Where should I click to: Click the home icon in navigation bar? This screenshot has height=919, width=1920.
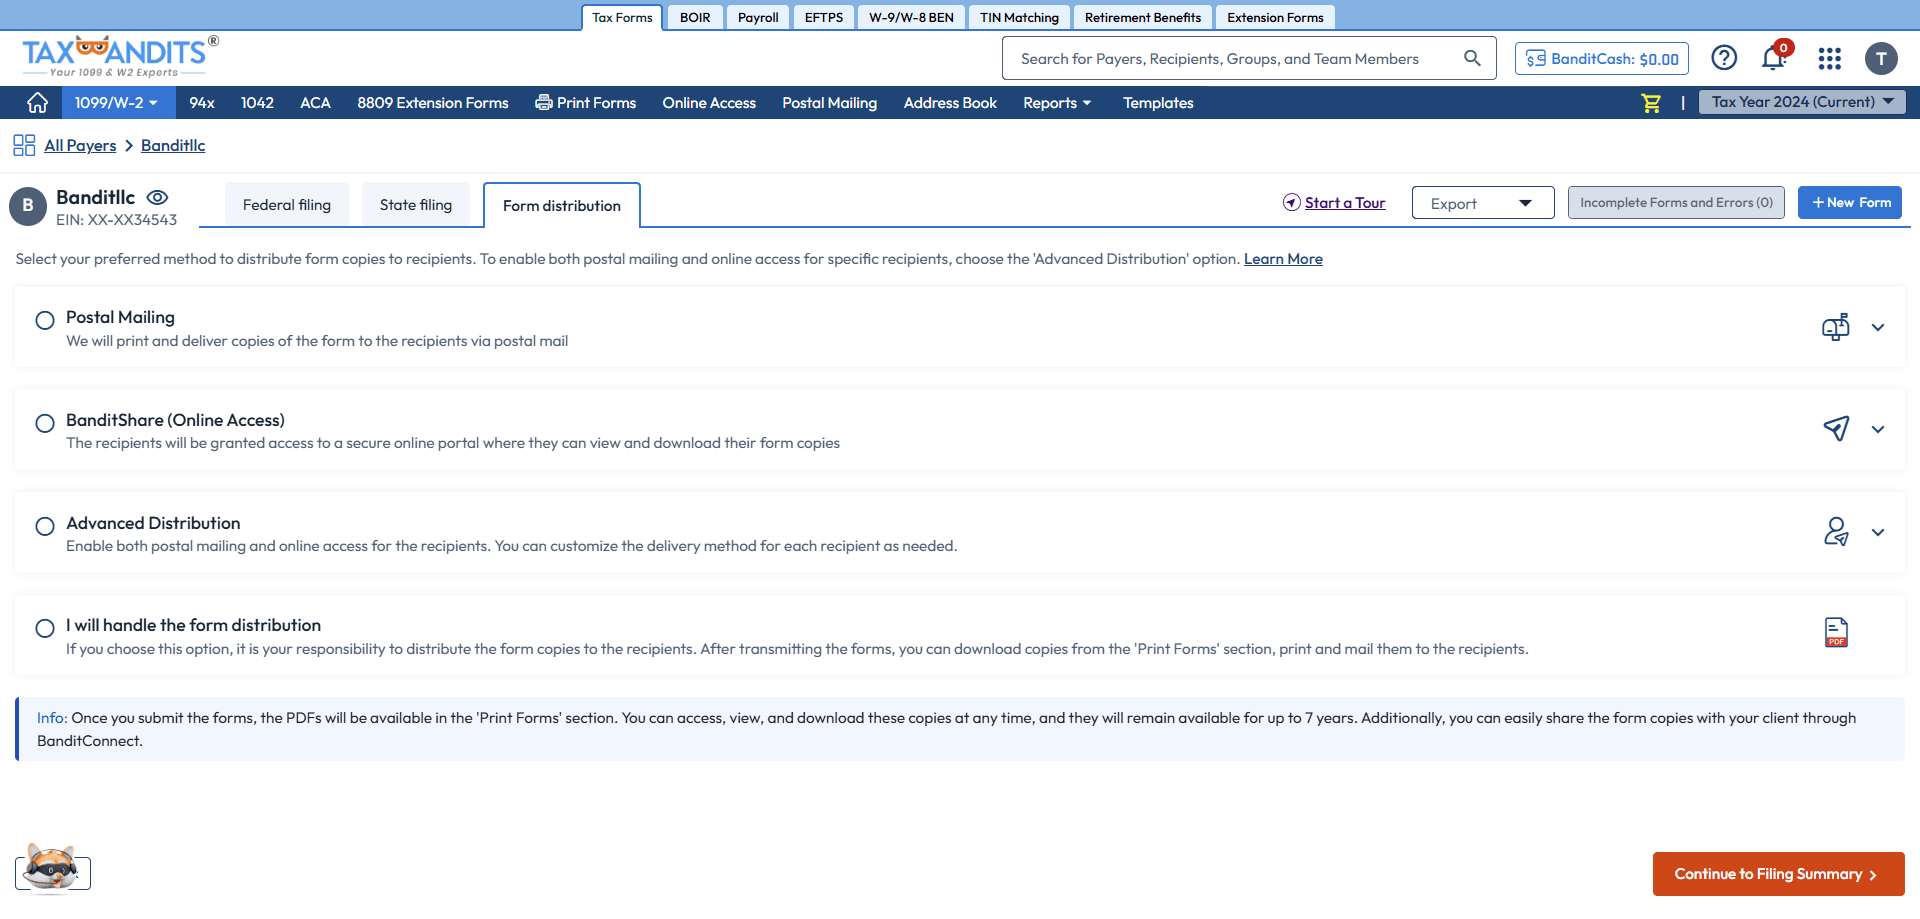point(37,103)
